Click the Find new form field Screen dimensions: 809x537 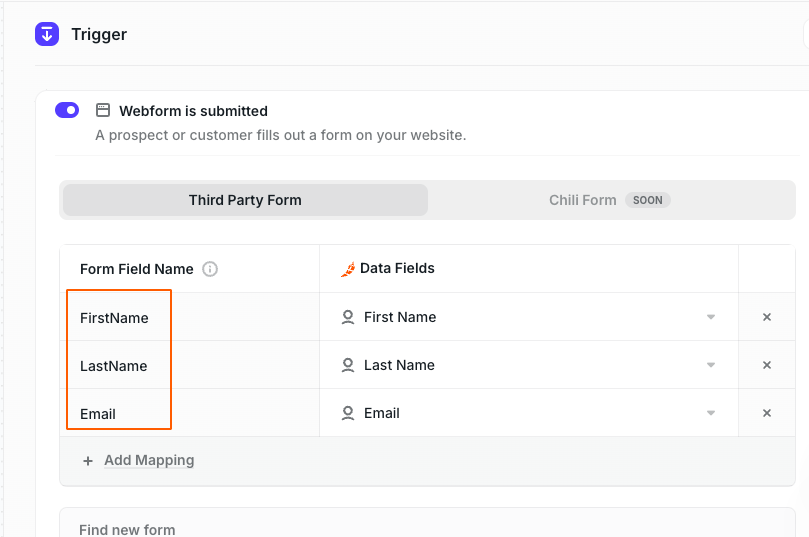tap(427, 523)
